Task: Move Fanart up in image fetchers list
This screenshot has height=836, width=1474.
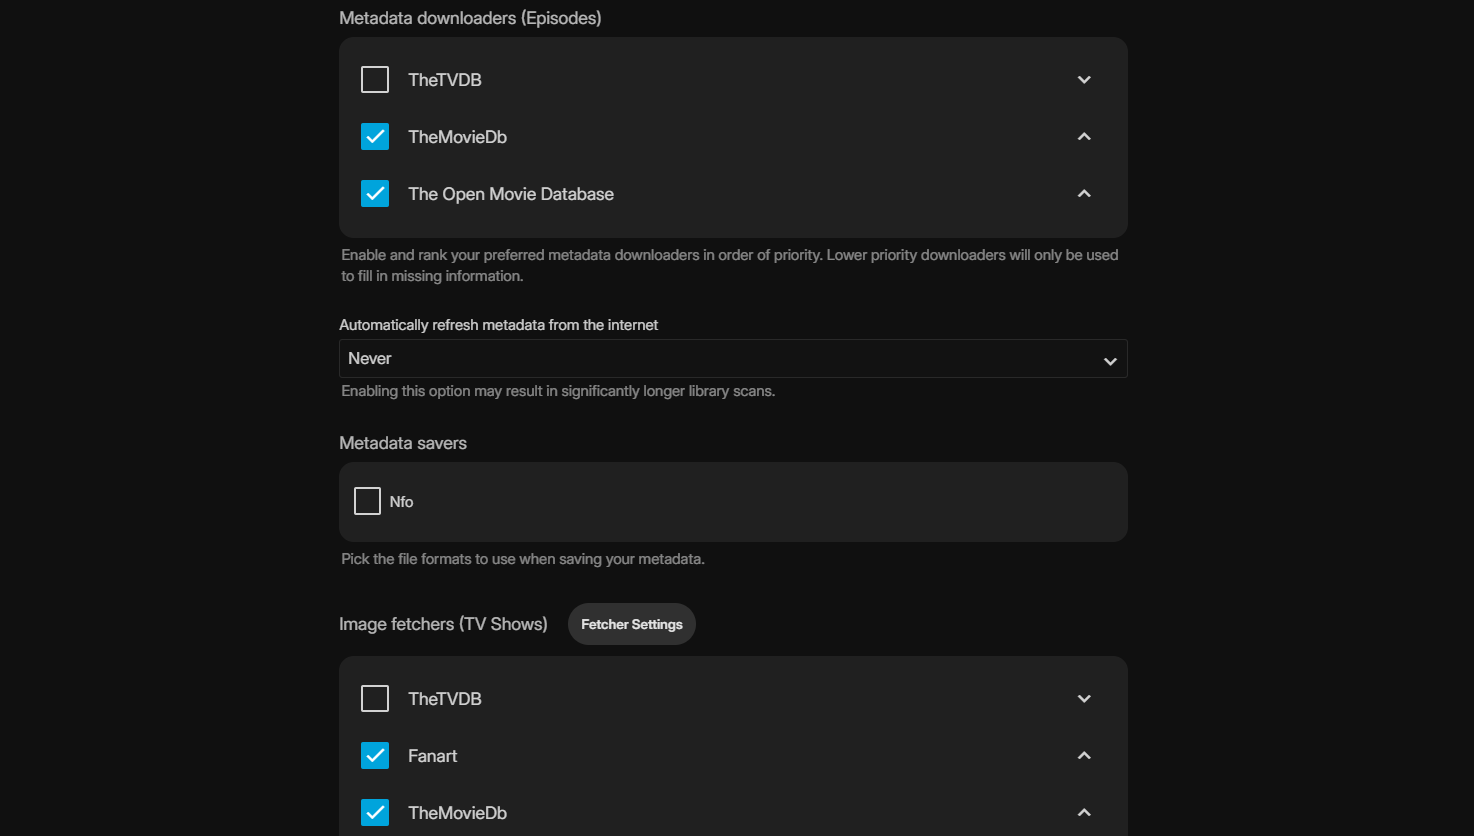Action: 1084,756
